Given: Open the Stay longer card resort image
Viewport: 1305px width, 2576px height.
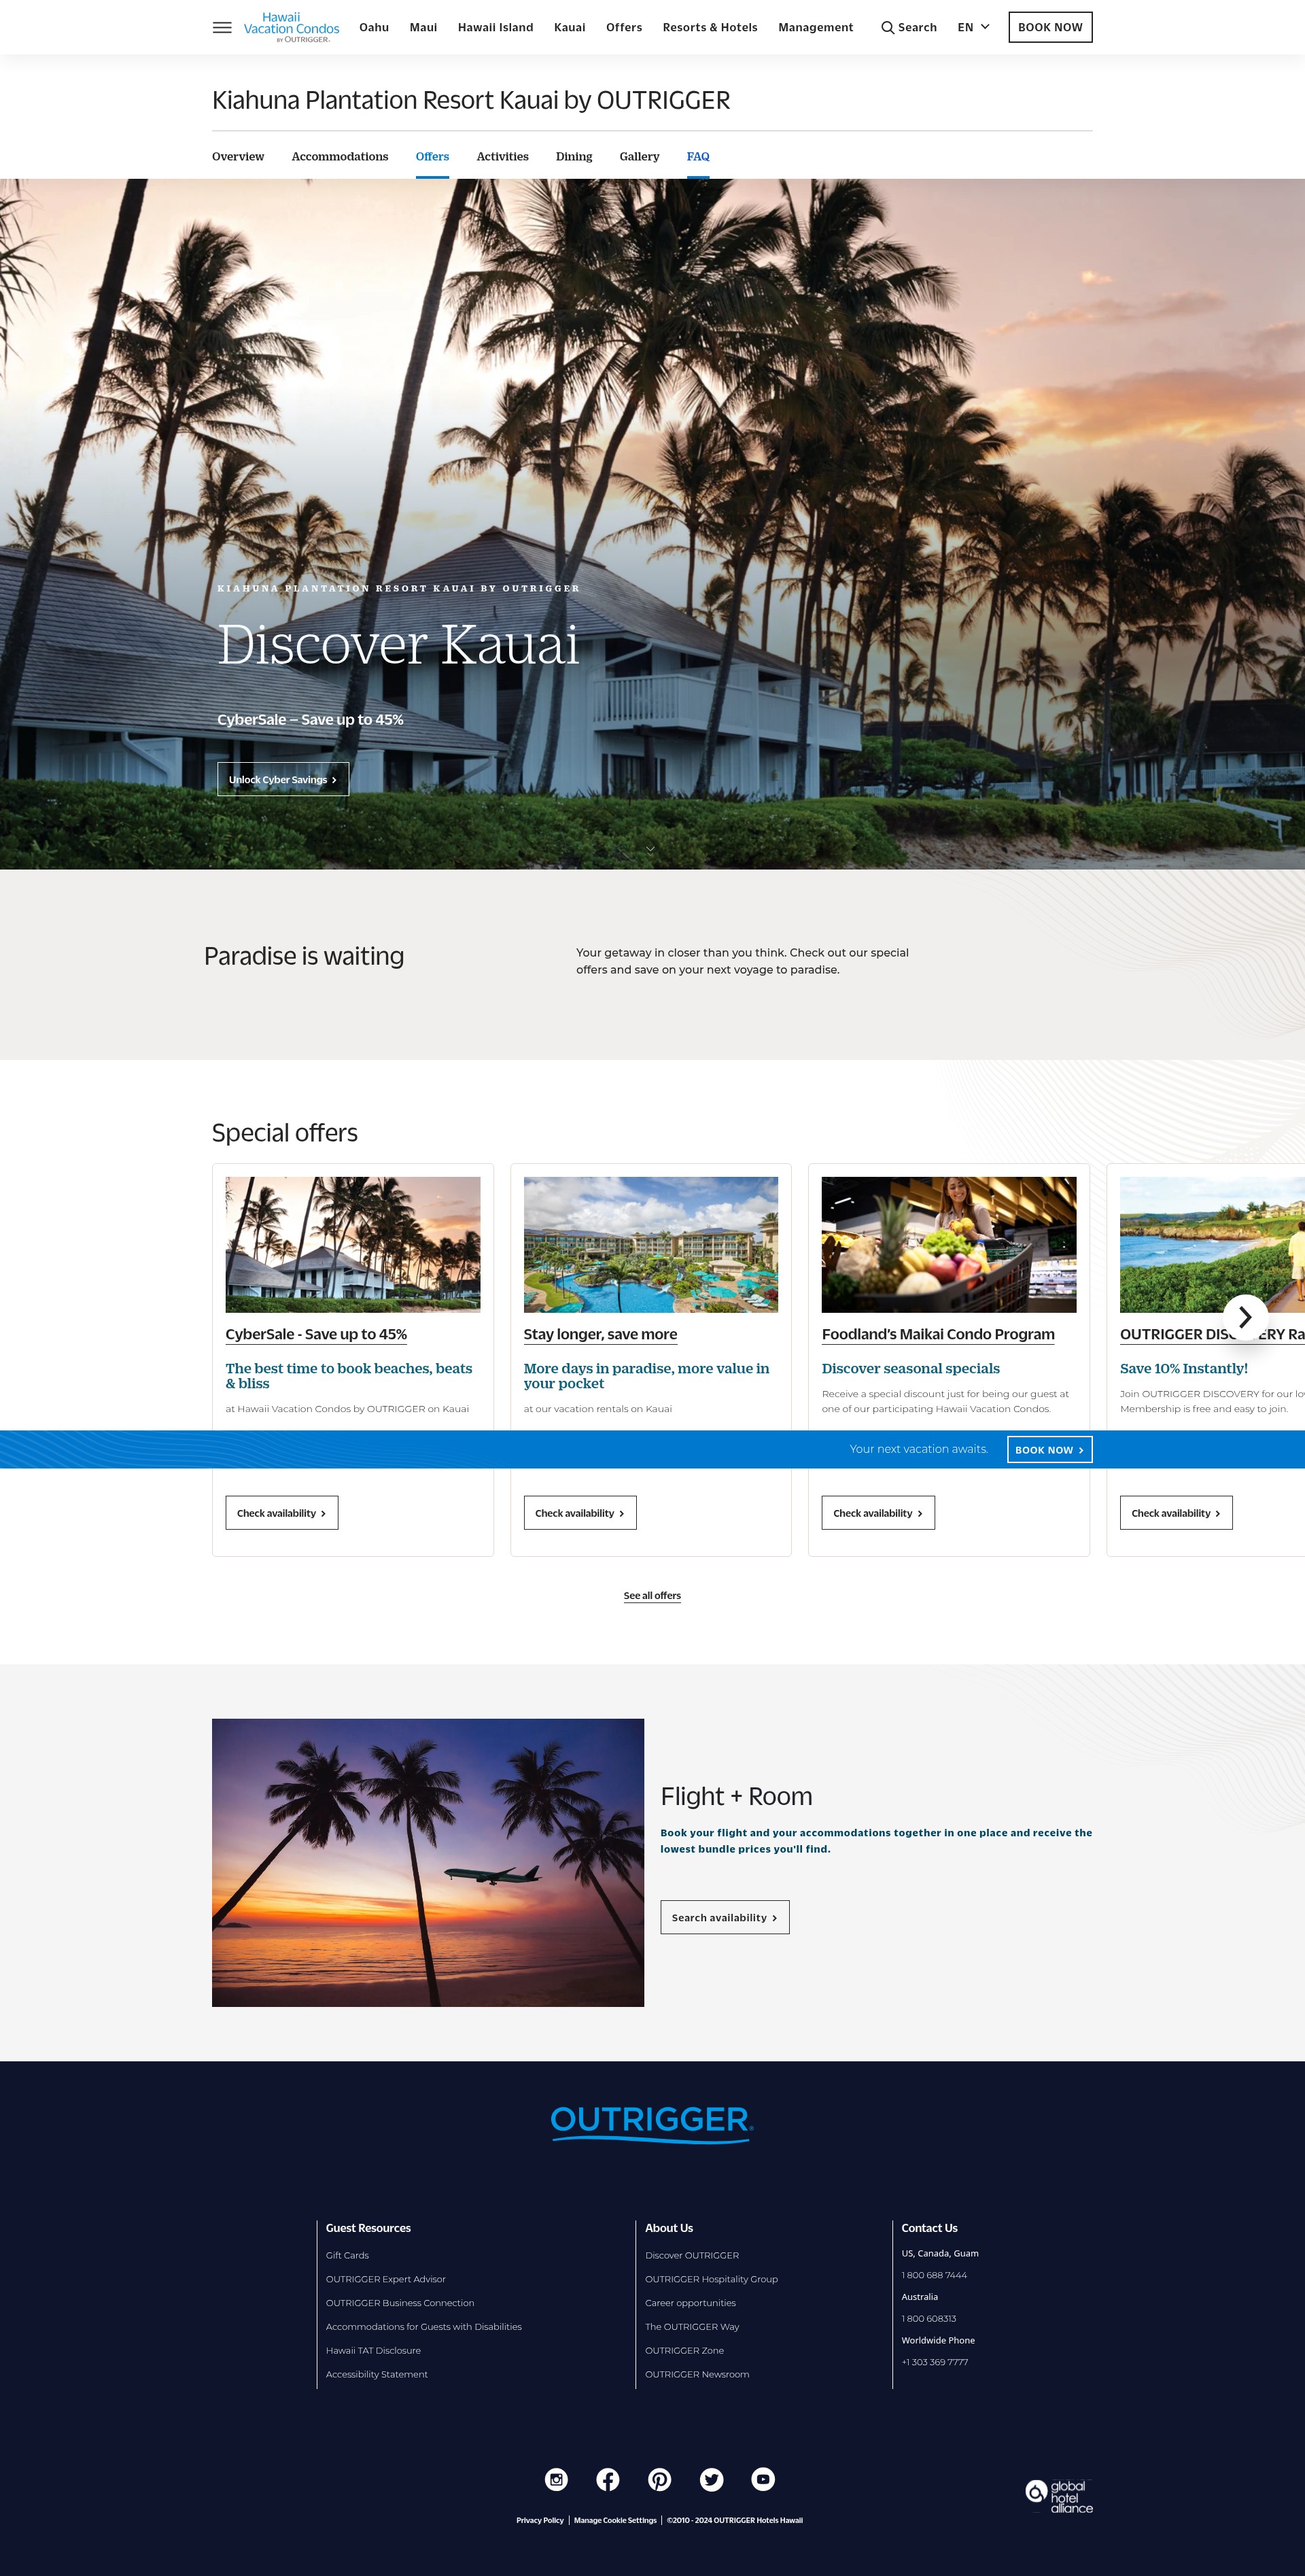Looking at the screenshot, I should [651, 1244].
